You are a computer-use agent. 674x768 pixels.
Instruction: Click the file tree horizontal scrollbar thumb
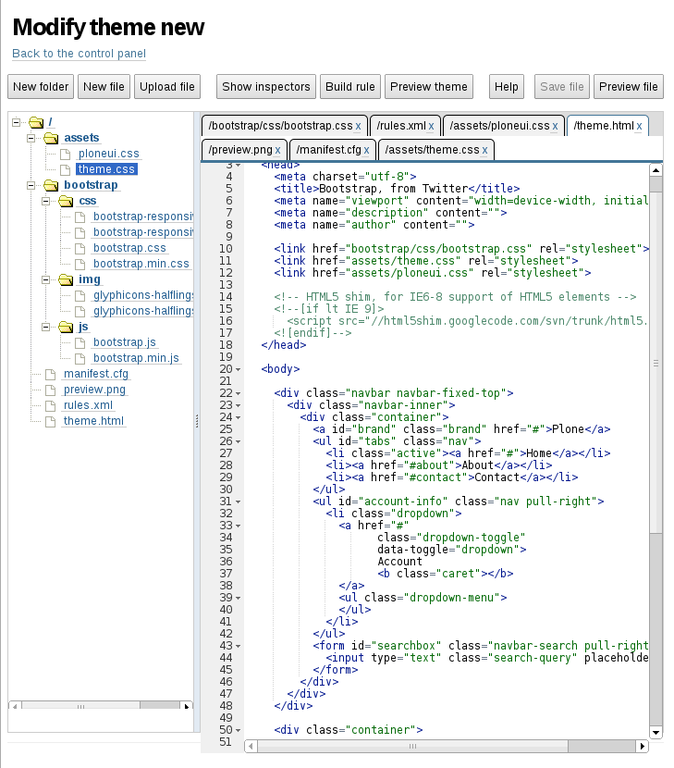pos(81,706)
